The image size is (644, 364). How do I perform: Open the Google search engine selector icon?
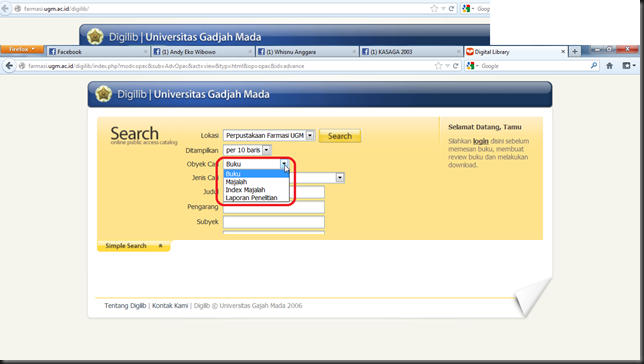[x=472, y=66]
